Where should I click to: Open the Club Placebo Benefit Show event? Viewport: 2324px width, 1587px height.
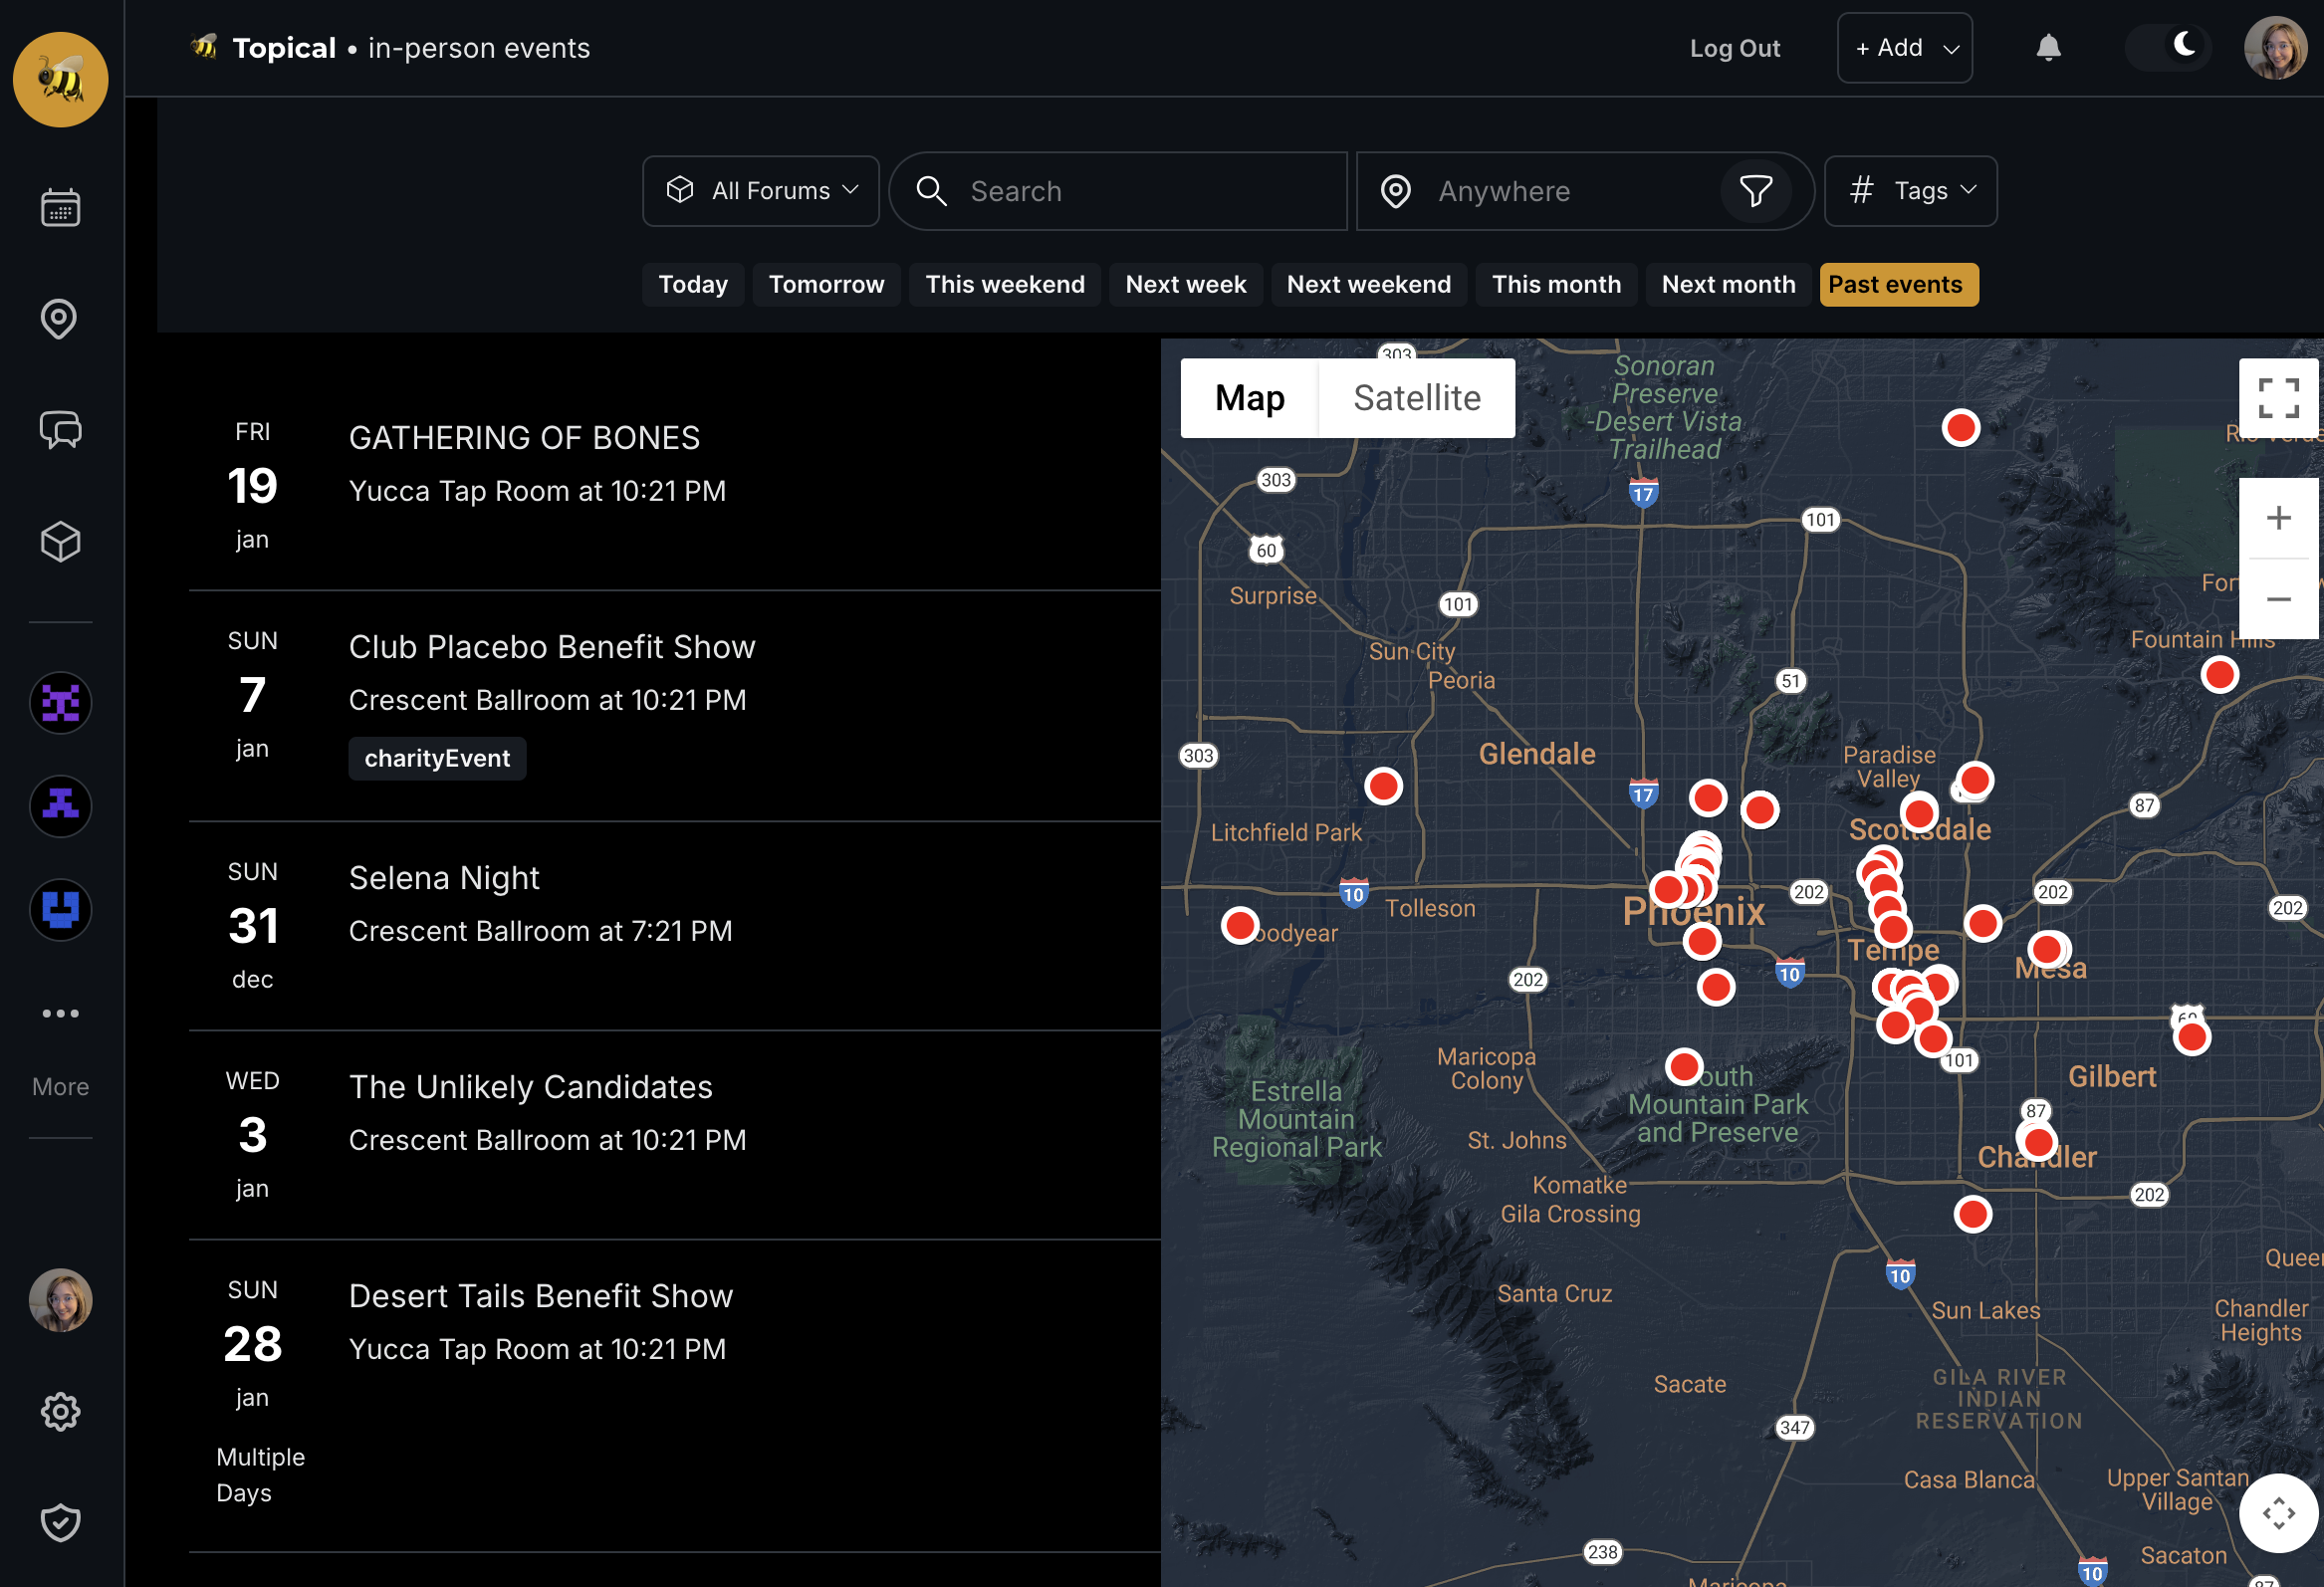[x=552, y=647]
